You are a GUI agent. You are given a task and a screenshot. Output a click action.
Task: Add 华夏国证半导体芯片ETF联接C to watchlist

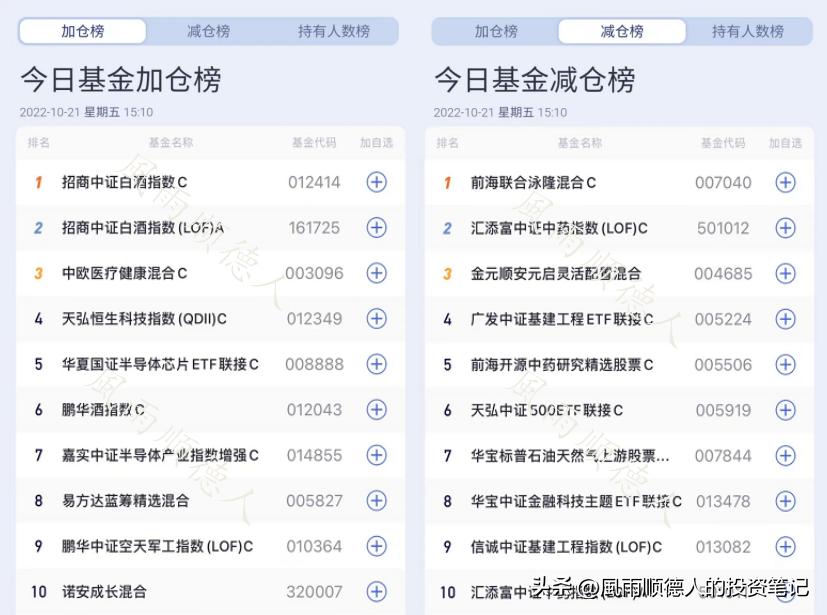click(377, 364)
